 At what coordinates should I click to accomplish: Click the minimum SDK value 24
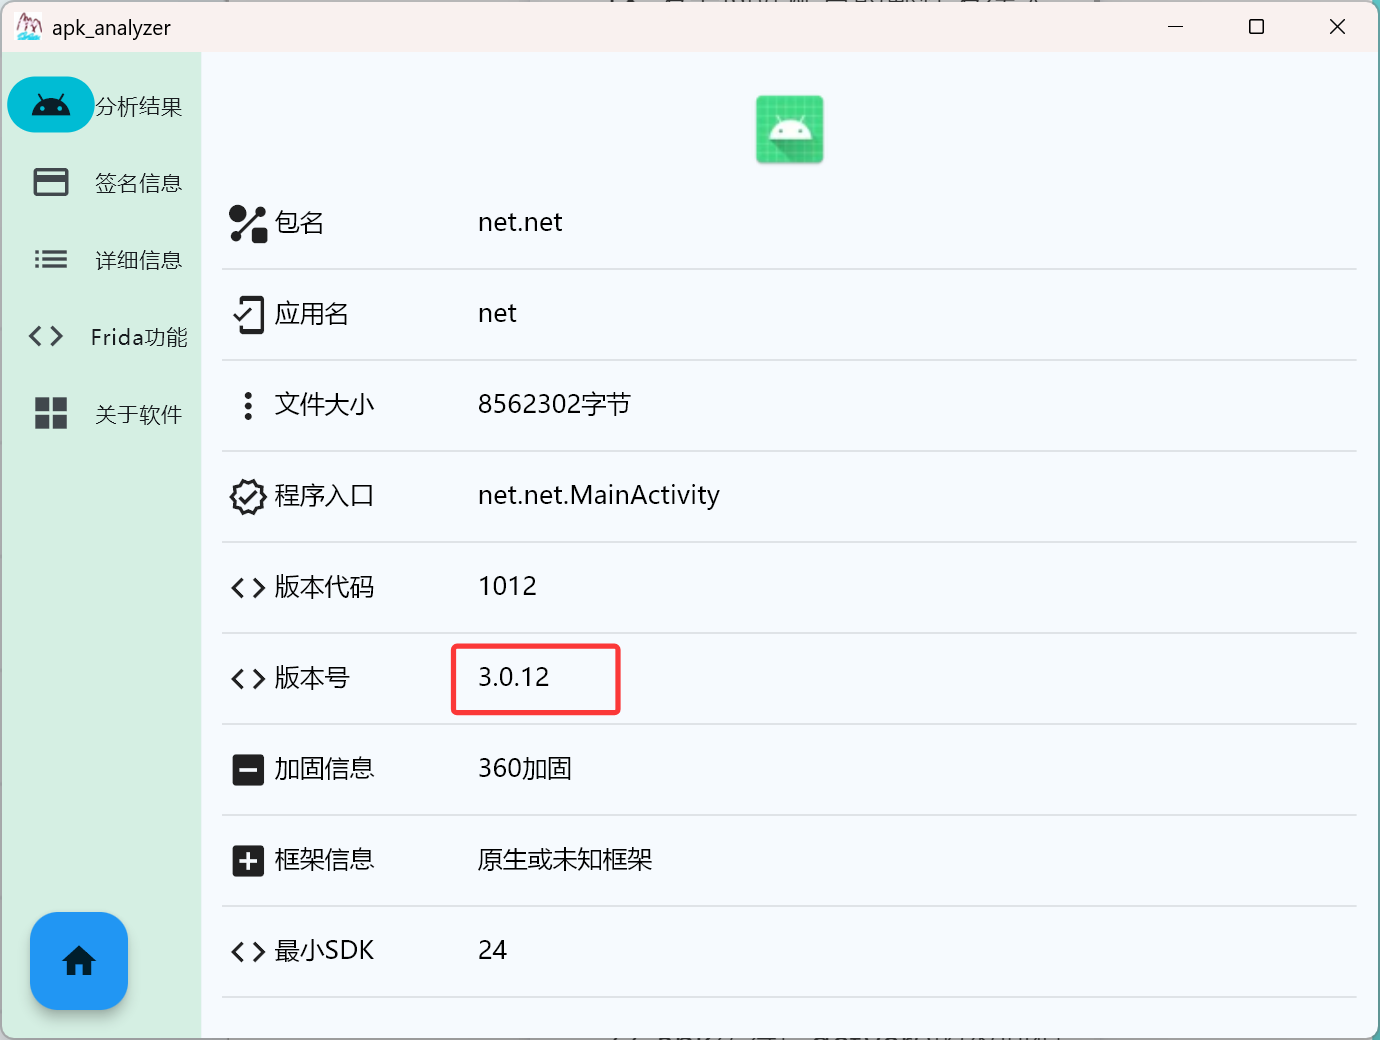(492, 950)
